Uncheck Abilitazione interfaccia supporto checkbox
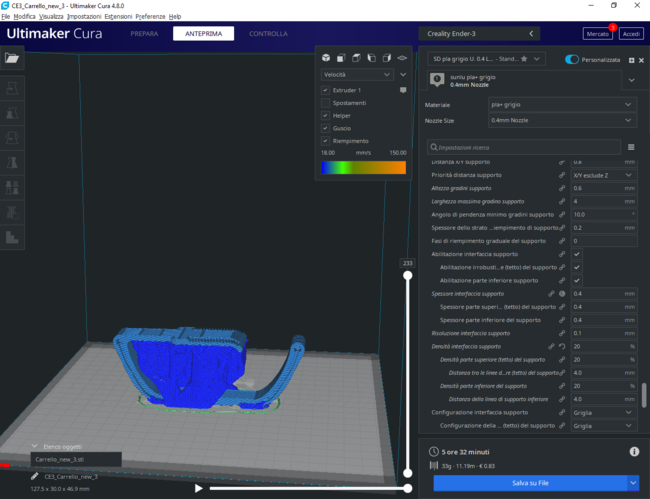Screen dimensions: 650x499 point(577,254)
